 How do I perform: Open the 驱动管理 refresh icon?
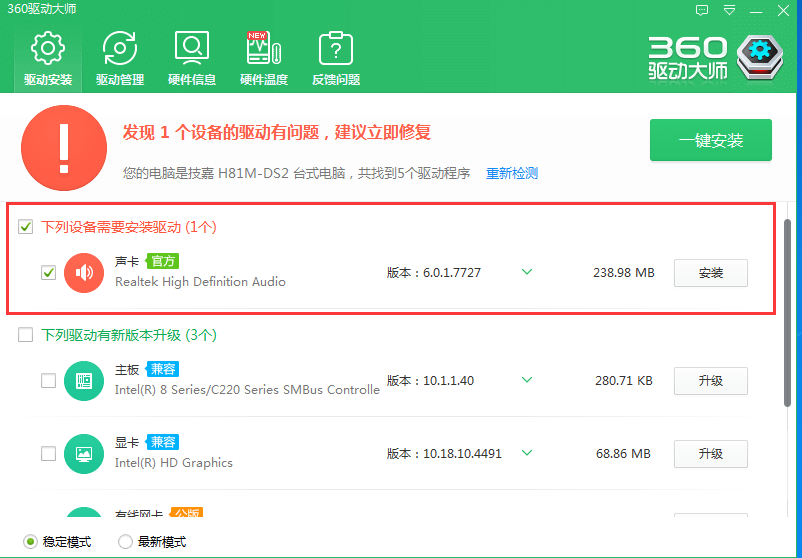click(120, 48)
